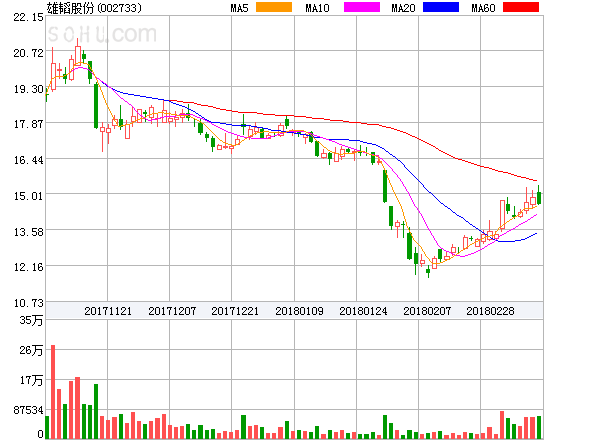
Task: Click the 20.72 price axis label
Action: [x=29, y=53]
